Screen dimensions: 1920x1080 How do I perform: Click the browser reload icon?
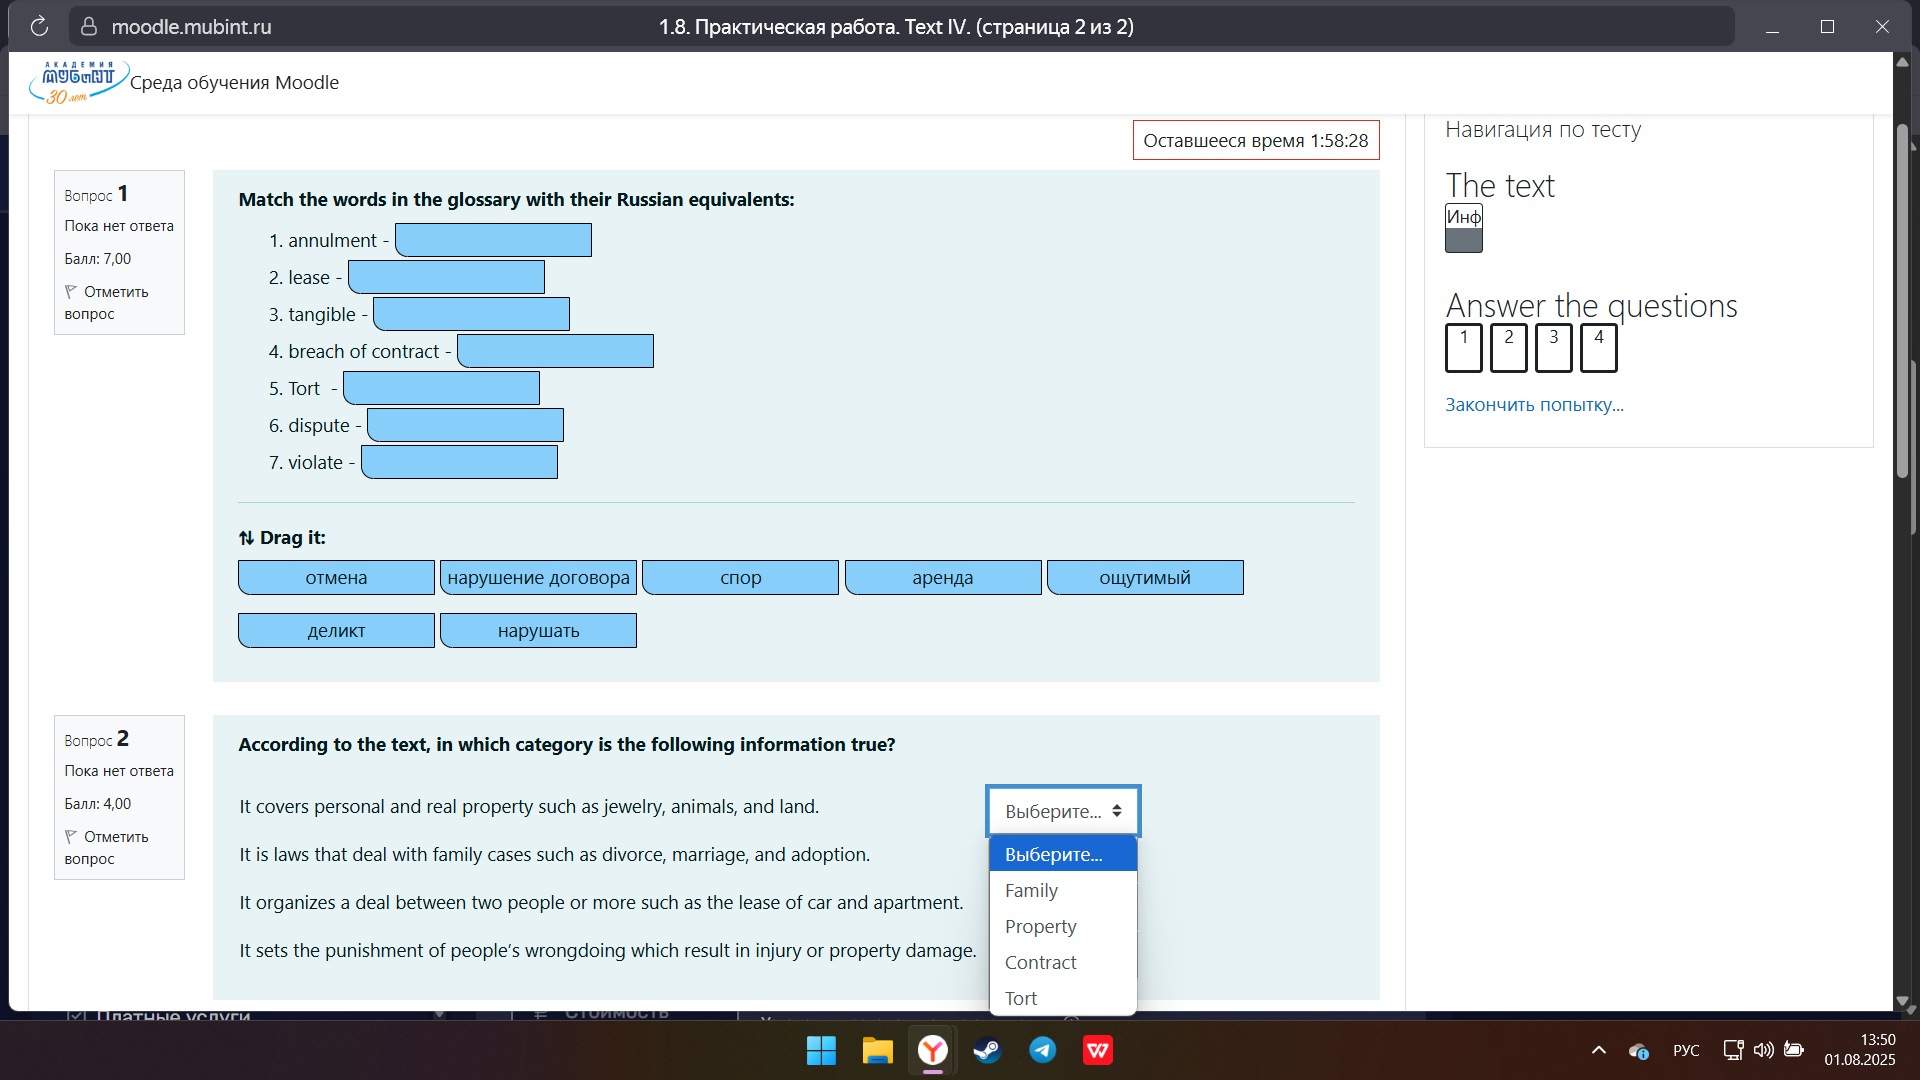(x=39, y=27)
